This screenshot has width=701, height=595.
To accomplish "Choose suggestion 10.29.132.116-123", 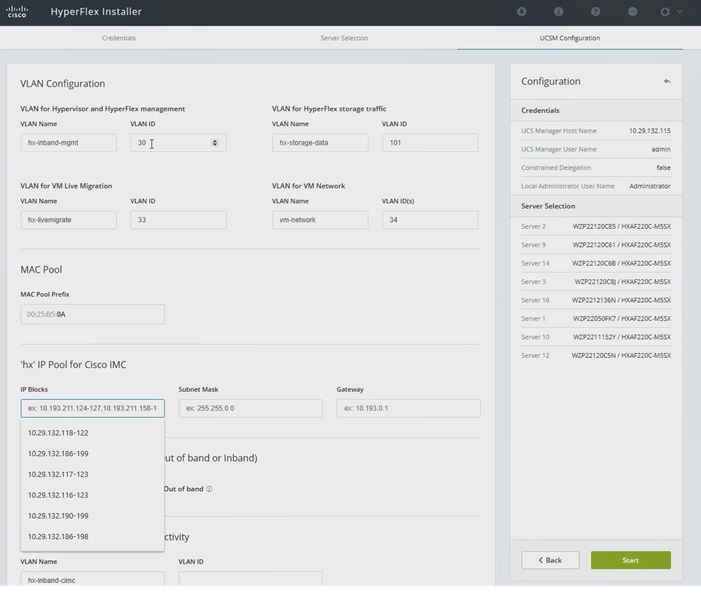I will coord(92,495).
